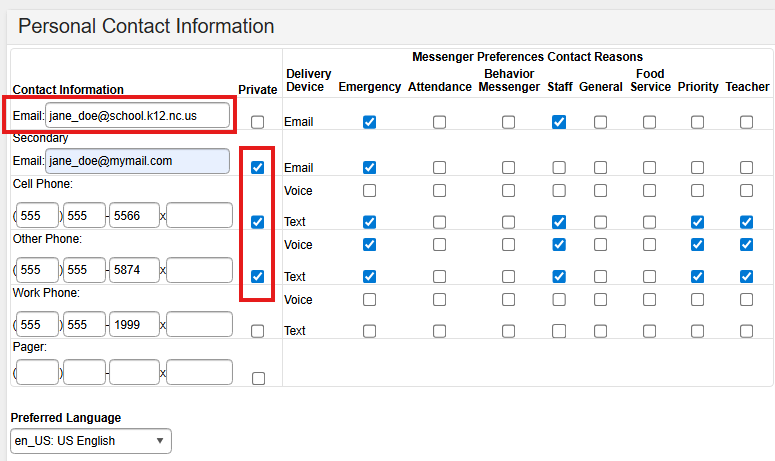Uncheck Emergency for primary email row
Screen dimensions: 775x461
370,122
